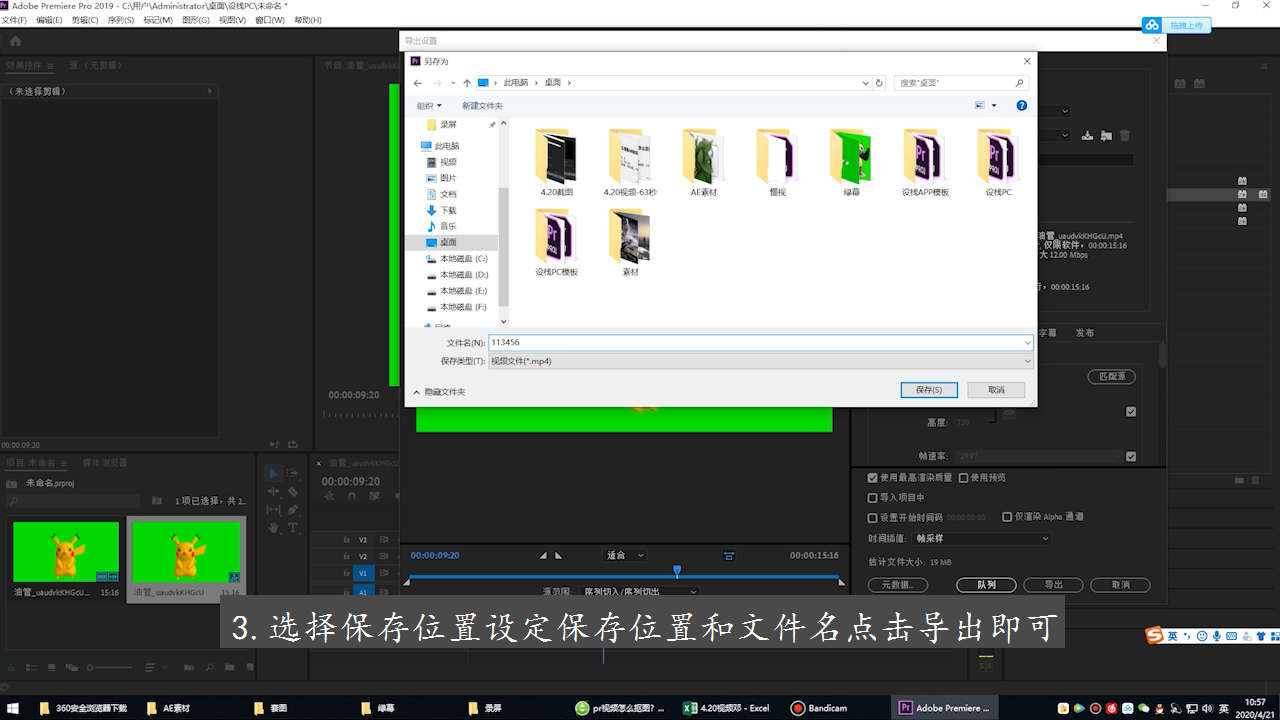Select the Razor tool
Image resolution: width=1280 pixels, height=720 pixels.
(293, 491)
